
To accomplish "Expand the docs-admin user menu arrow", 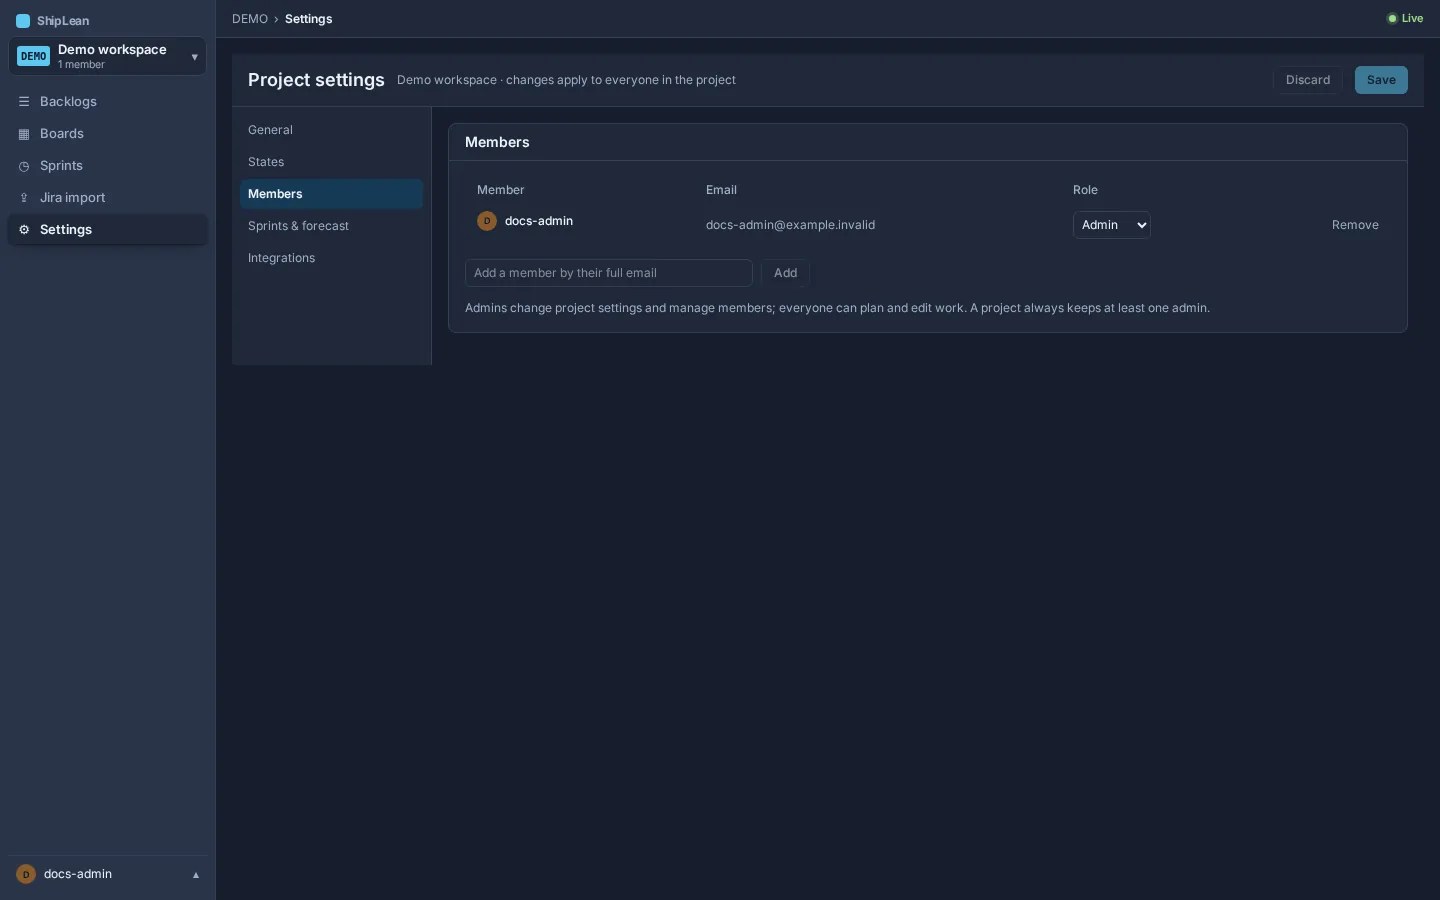I will click(x=196, y=875).
